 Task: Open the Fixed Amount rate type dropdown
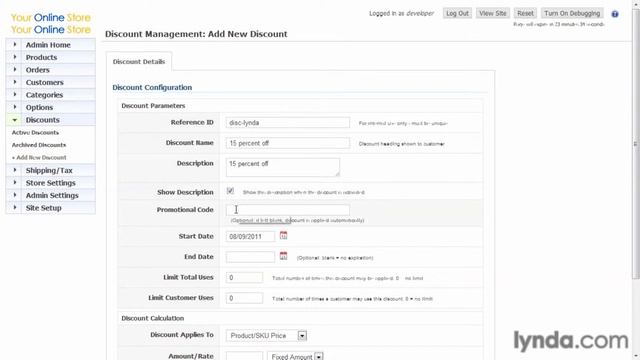coord(296,356)
